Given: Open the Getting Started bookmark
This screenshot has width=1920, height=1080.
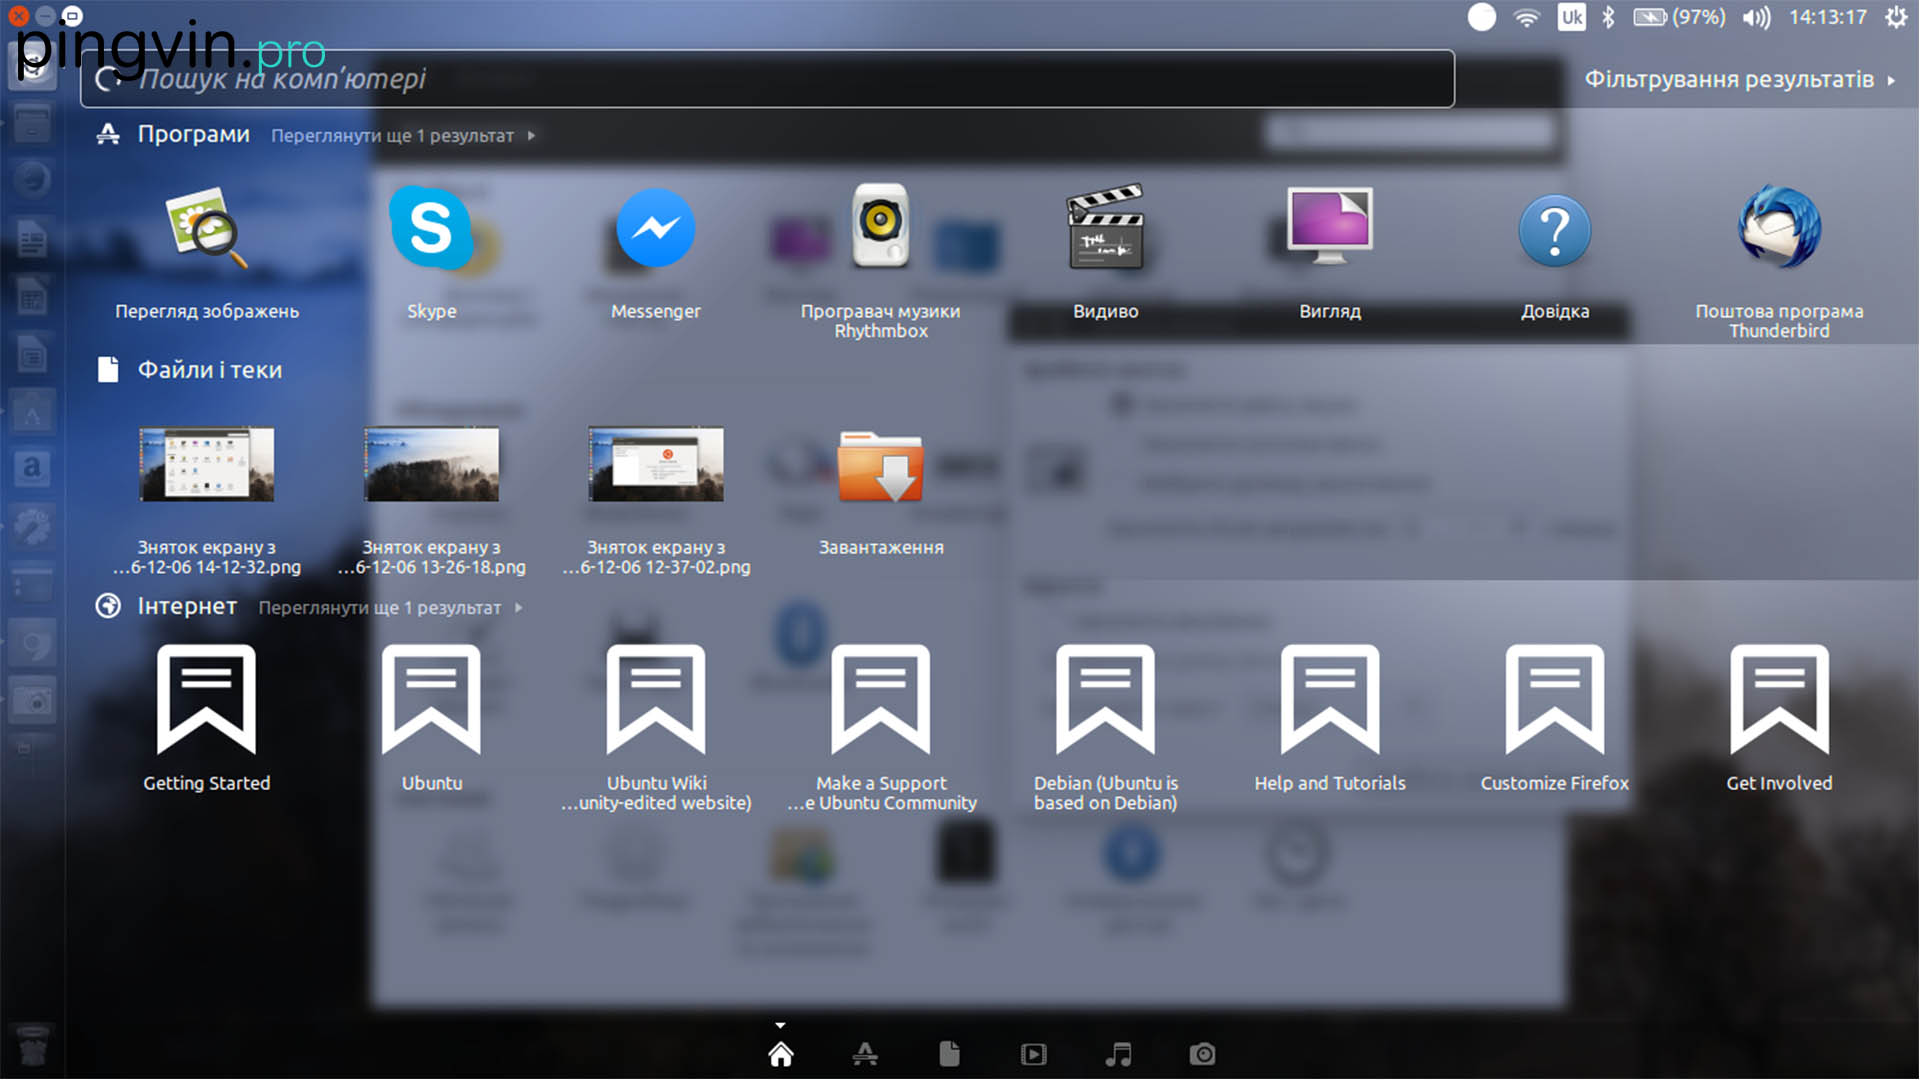Looking at the screenshot, I should [207, 700].
